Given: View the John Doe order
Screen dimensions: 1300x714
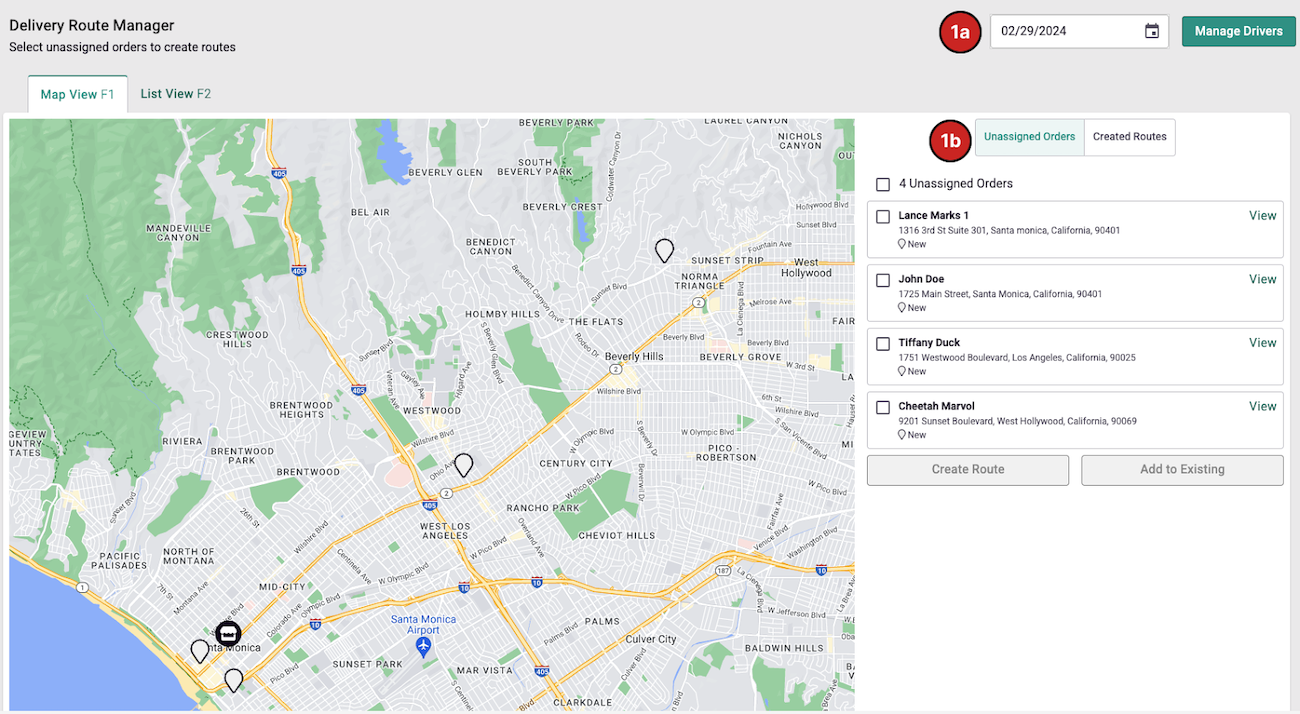Looking at the screenshot, I should 1263,280.
